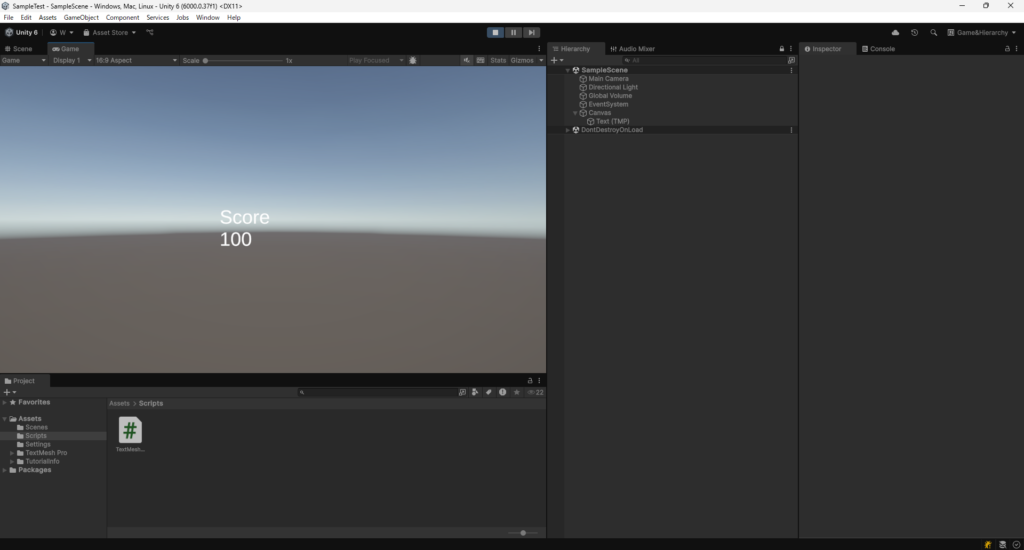Filter project by label tag icon
The width and height of the screenshot is (1024, 550).
point(488,392)
